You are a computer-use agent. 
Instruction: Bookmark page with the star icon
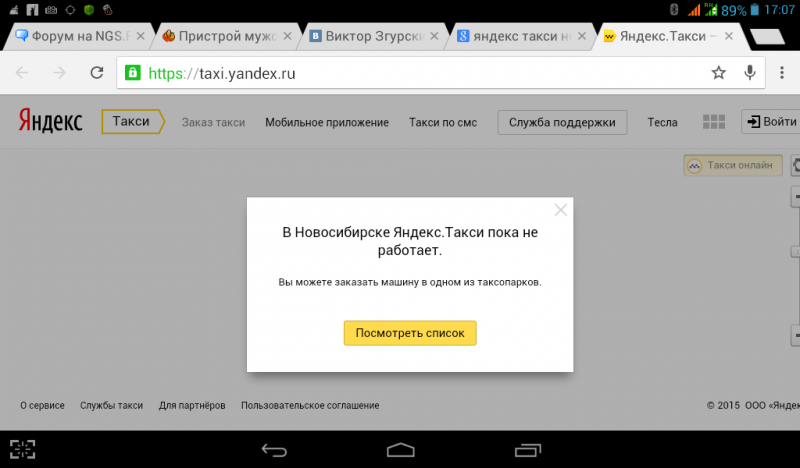pos(718,72)
